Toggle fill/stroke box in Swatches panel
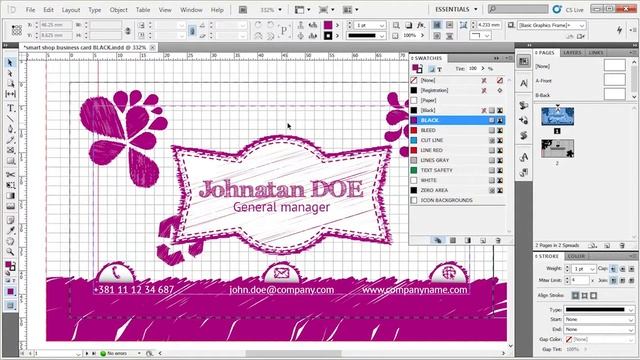This screenshot has height=360, width=640. tap(417, 69)
